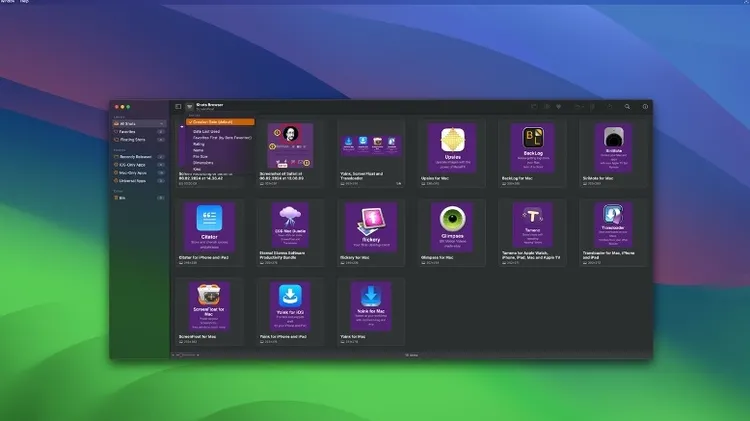Select All Shots in the sidebar

tap(129, 122)
